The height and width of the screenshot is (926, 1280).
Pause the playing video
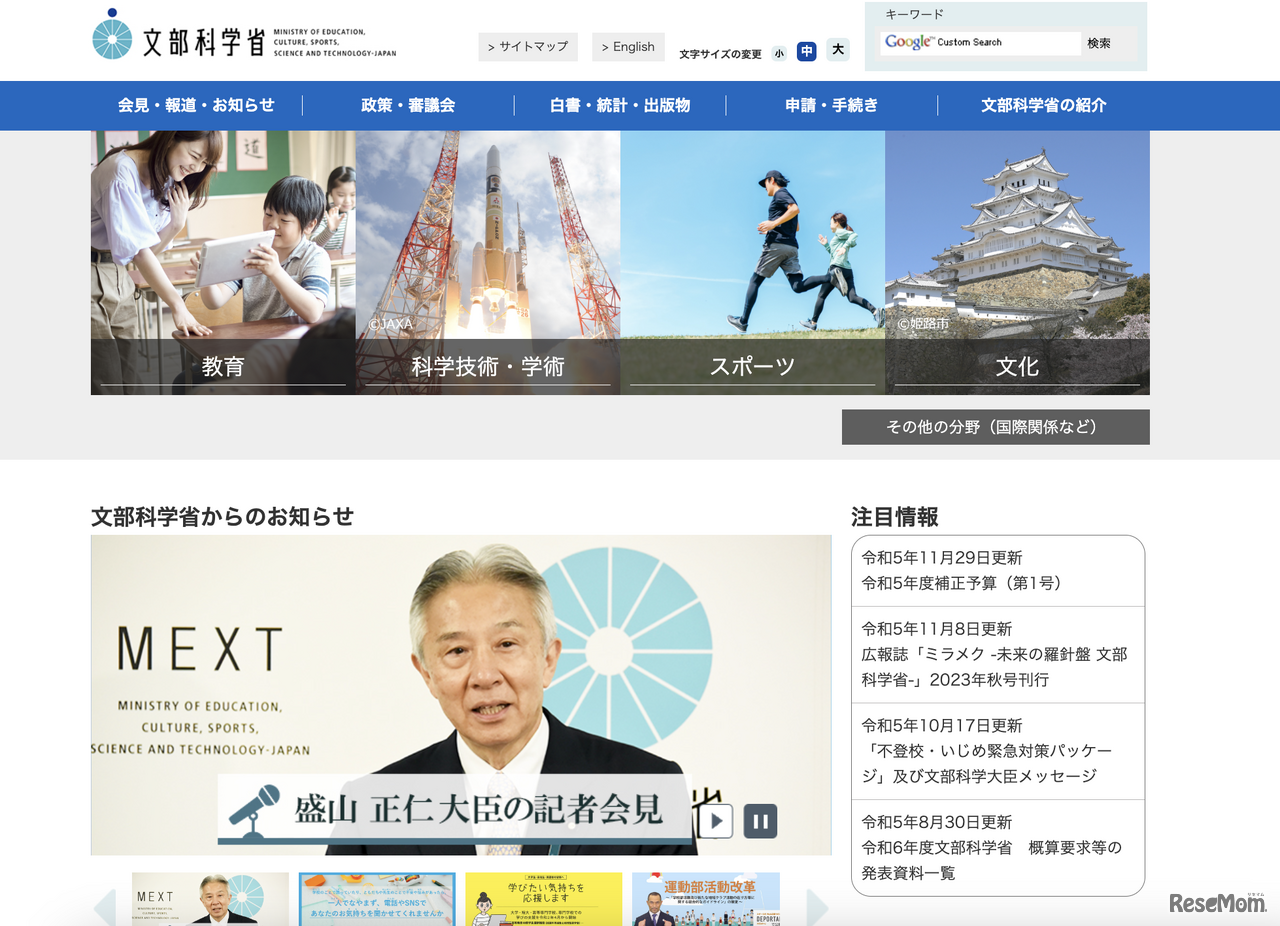[x=760, y=821]
